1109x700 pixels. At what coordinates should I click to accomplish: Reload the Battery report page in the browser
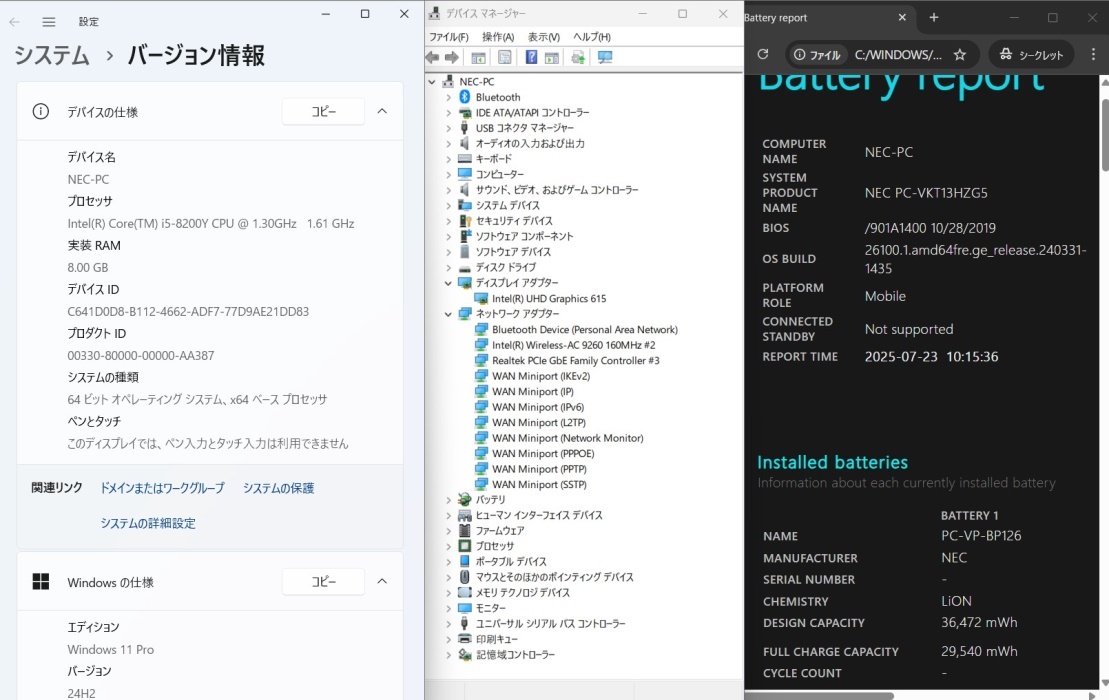pyautogui.click(x=762, y=54)
